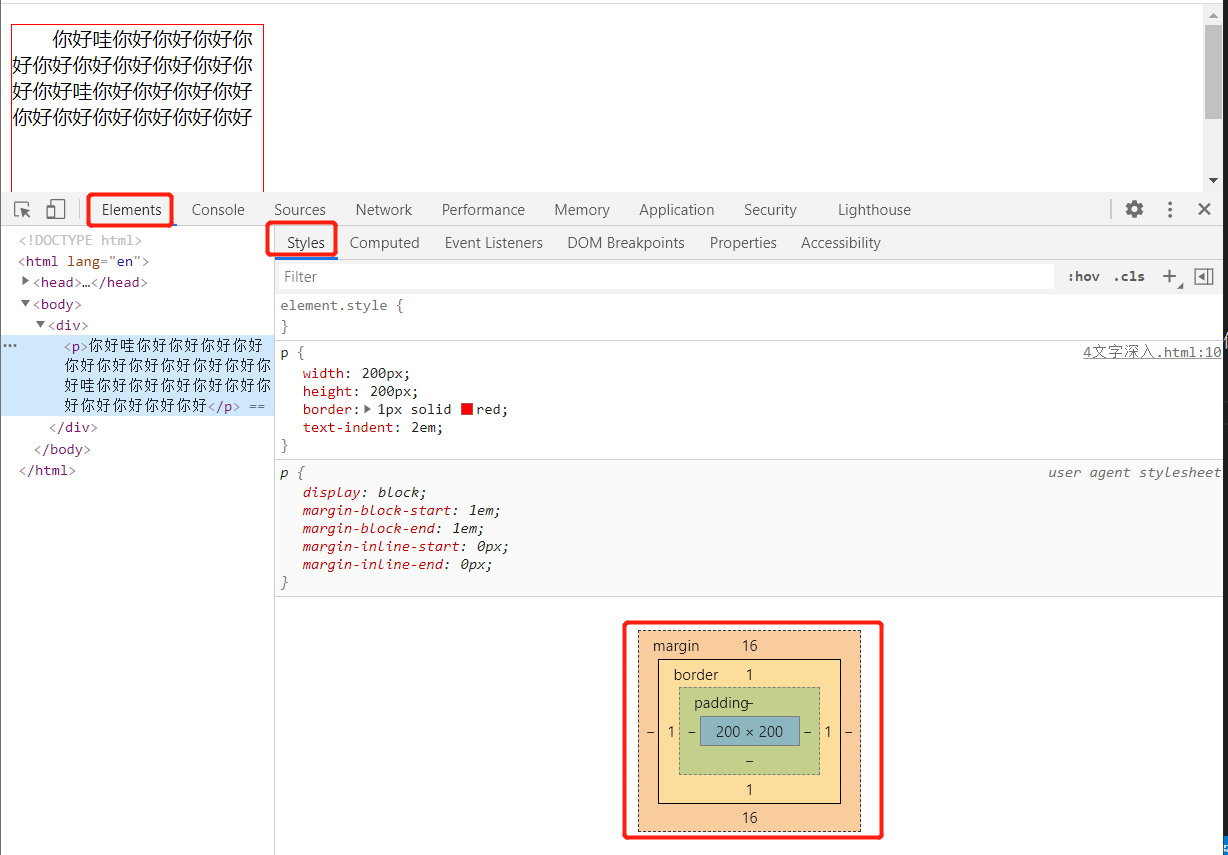The height and width of the screenshot is (855, 1228).
Task: Toggle the computed styles sidebar icon
Action: point(1204,277)
